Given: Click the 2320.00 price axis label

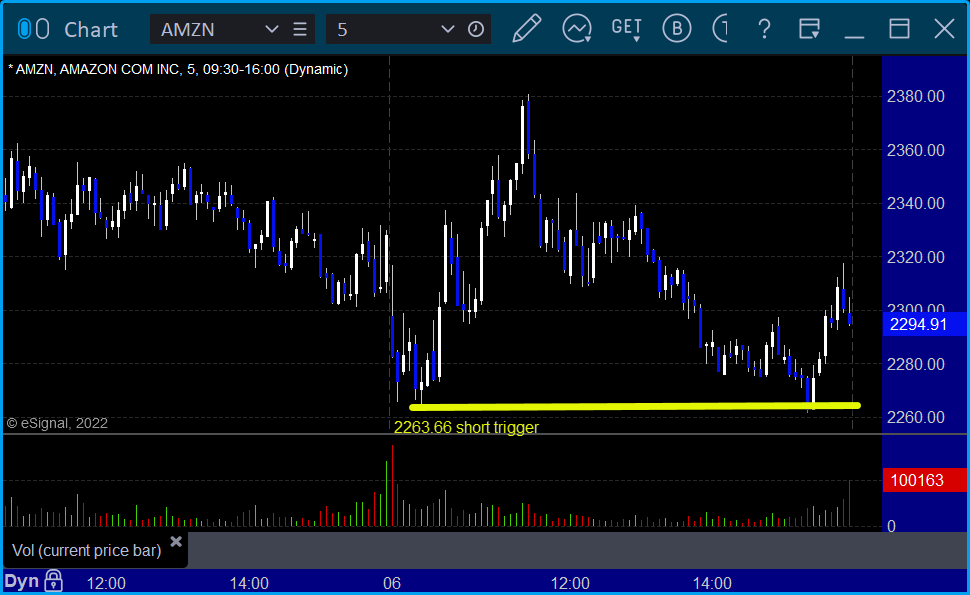Looking at the screenshot, I should [x=916, y=257].
